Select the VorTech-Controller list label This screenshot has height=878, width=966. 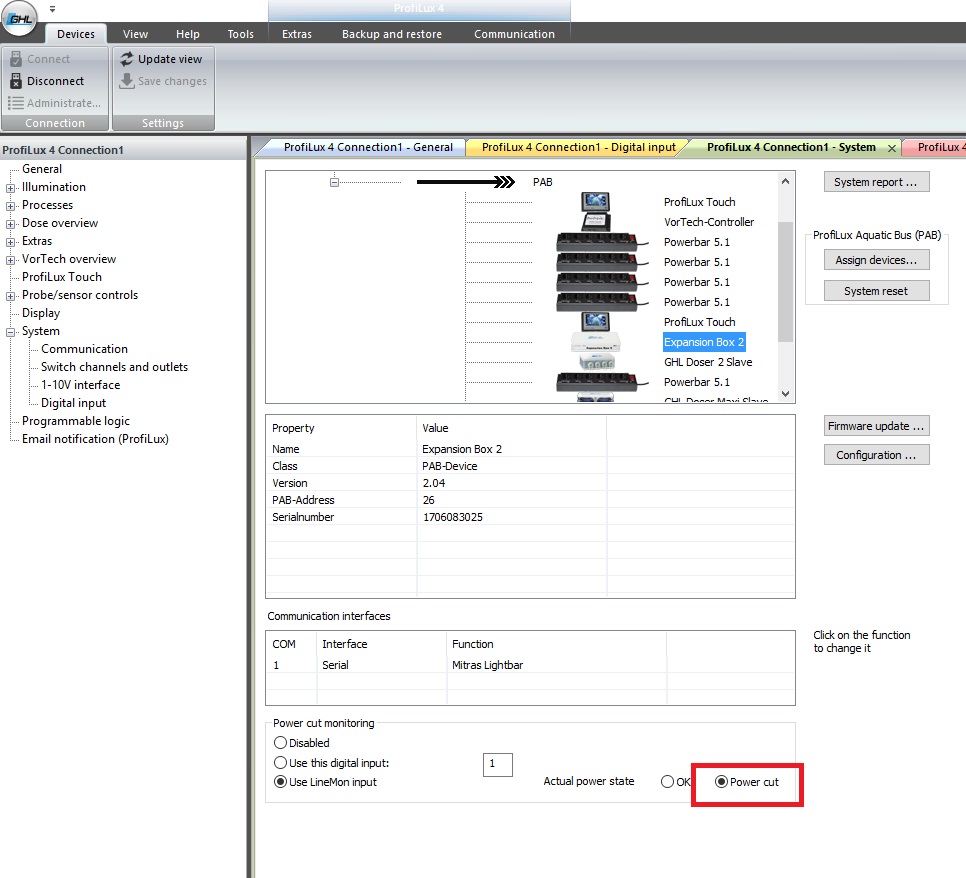[708, 222]
